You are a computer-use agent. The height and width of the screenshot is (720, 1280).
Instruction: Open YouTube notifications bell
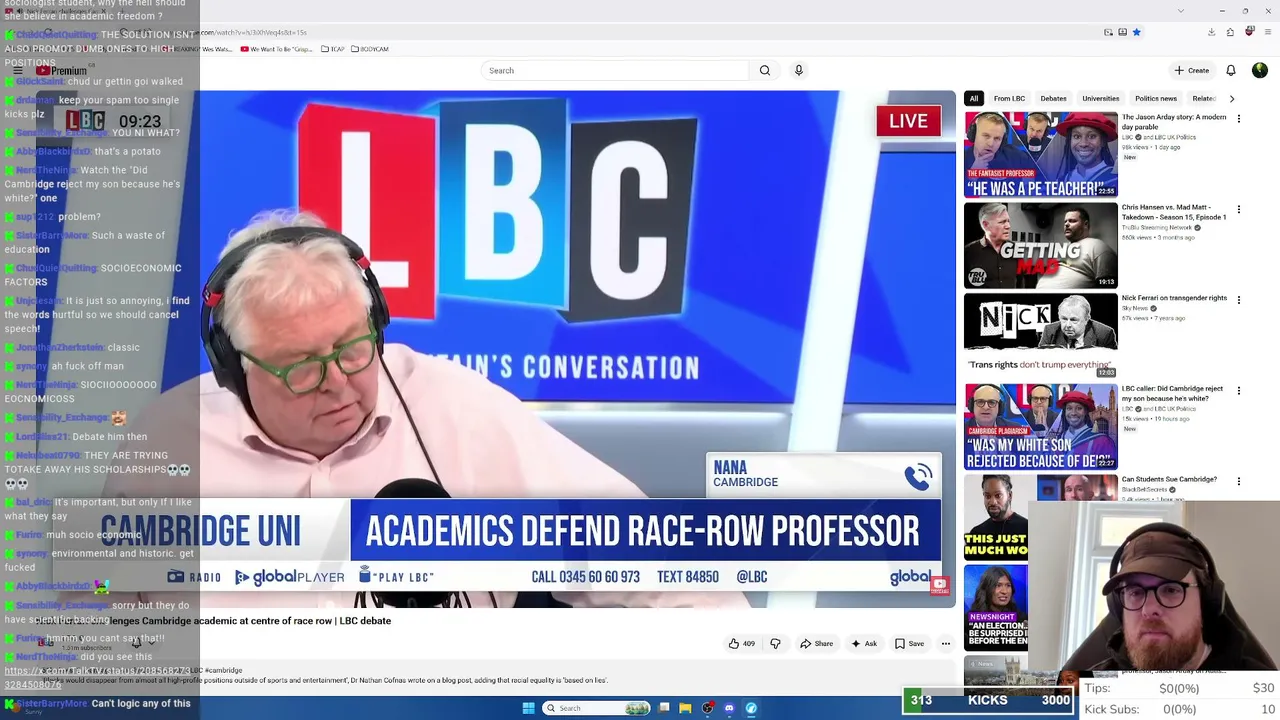click(1231, 70)
